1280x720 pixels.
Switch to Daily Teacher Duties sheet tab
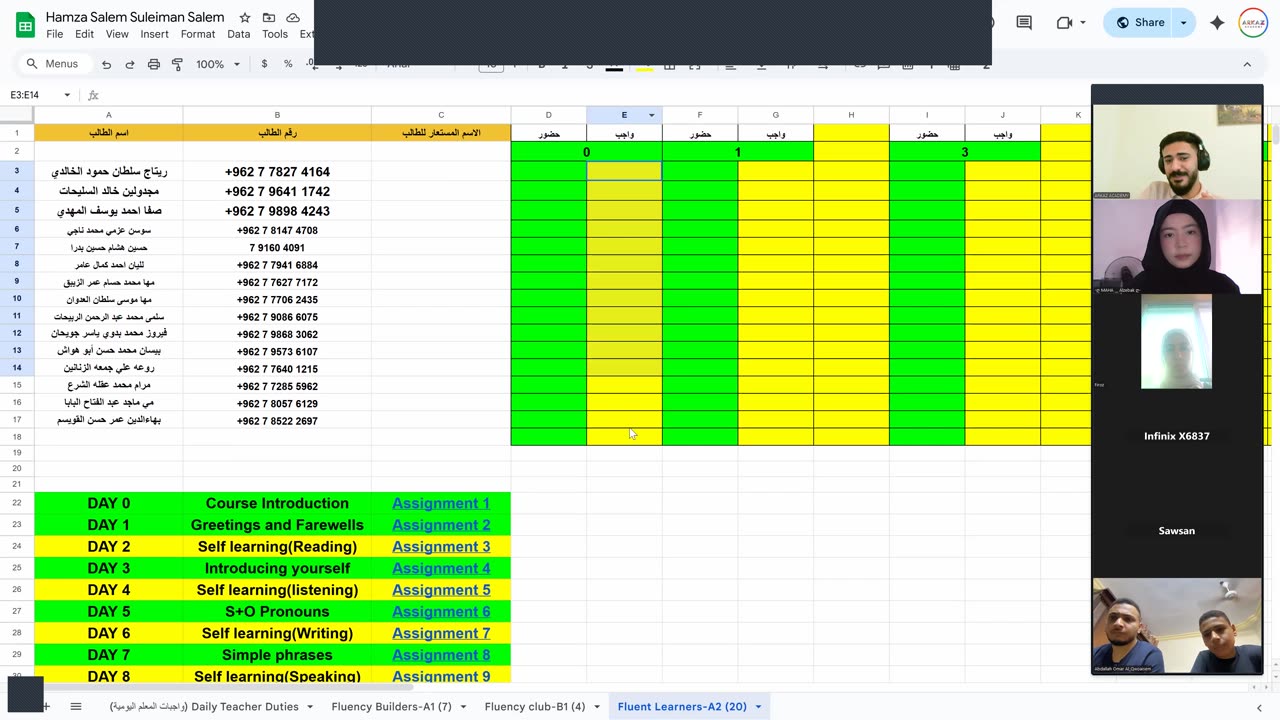tap(204, 706)
